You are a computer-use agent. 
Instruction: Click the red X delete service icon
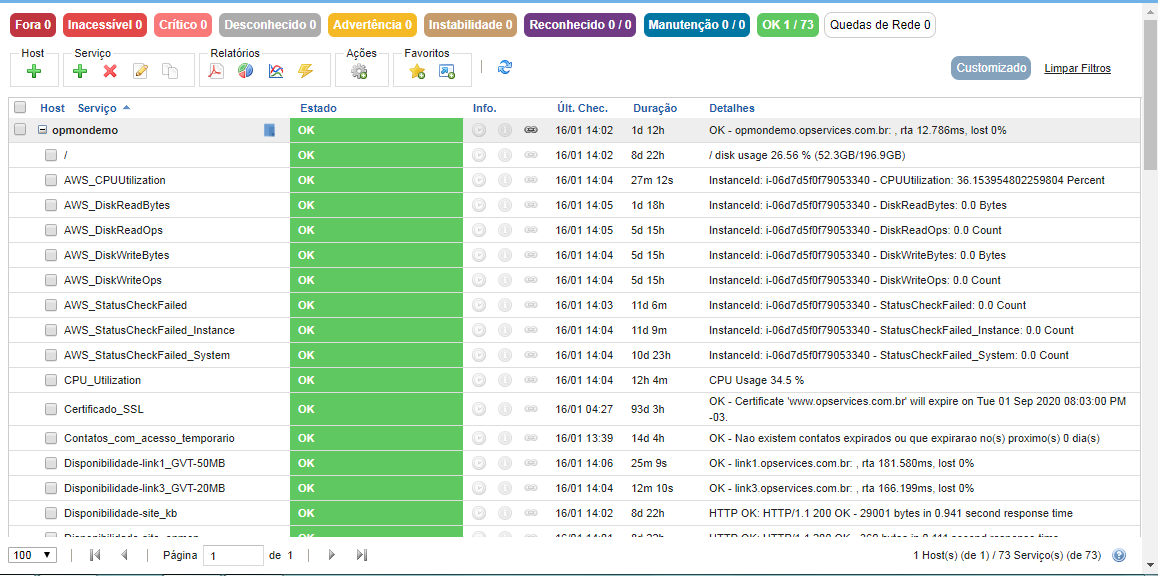click(110, 71)
